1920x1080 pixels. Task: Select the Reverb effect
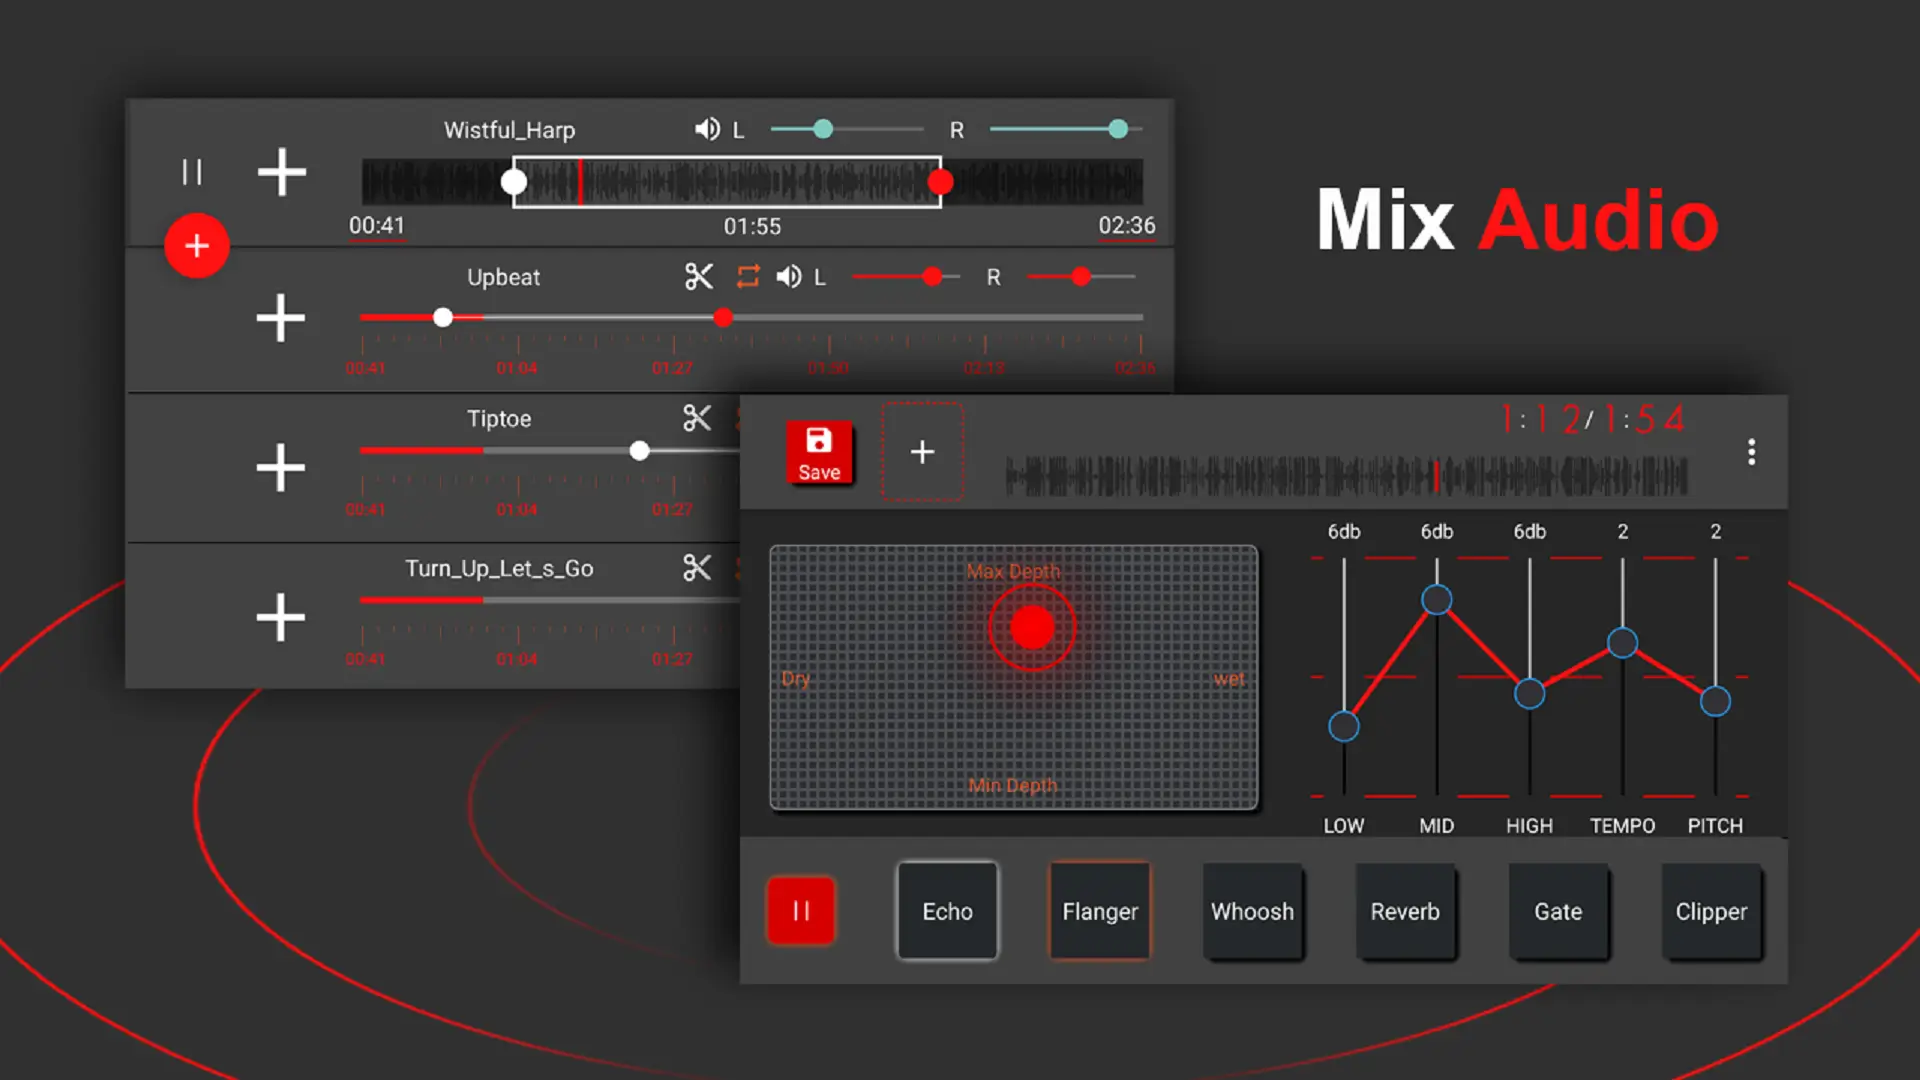tap(1404, 910)
